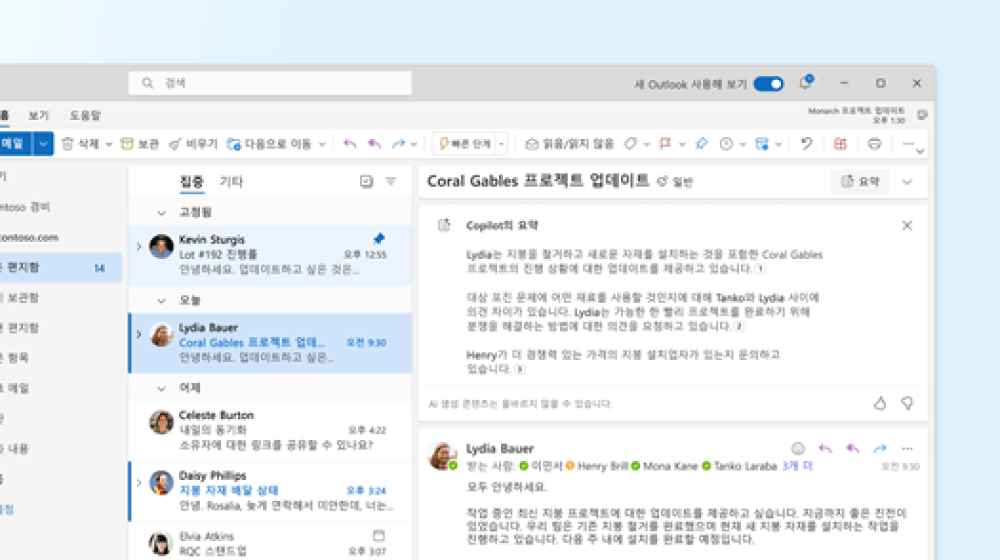Click Reply All on Lydia Bauer's message header
Viewport: 1000px width, 560px height.
(x=853, y=448)
